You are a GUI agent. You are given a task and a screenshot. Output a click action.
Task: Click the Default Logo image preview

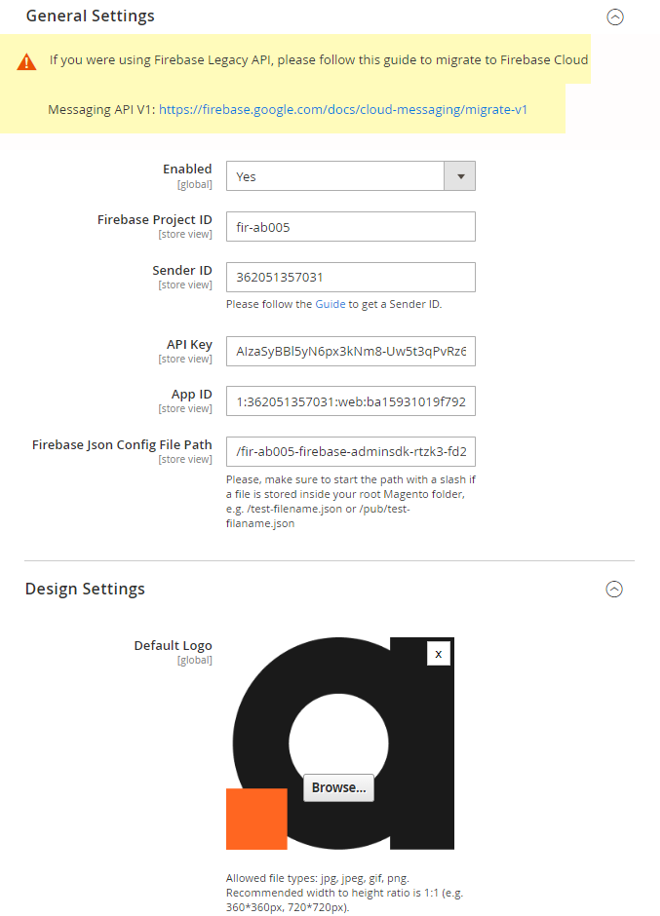pyautogui.click(x=340, y=743)
